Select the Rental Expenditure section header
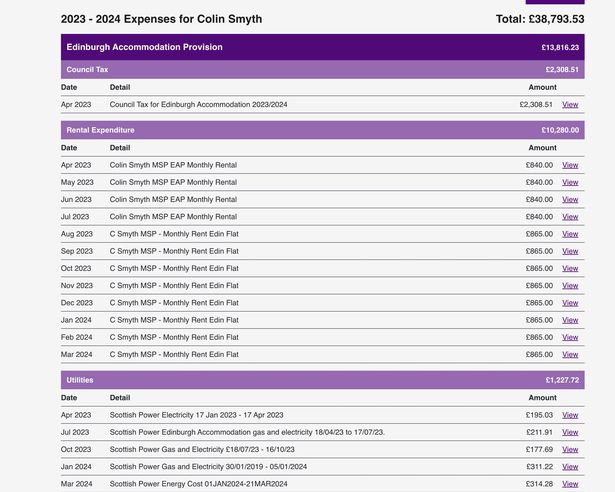 click(322, 130)
